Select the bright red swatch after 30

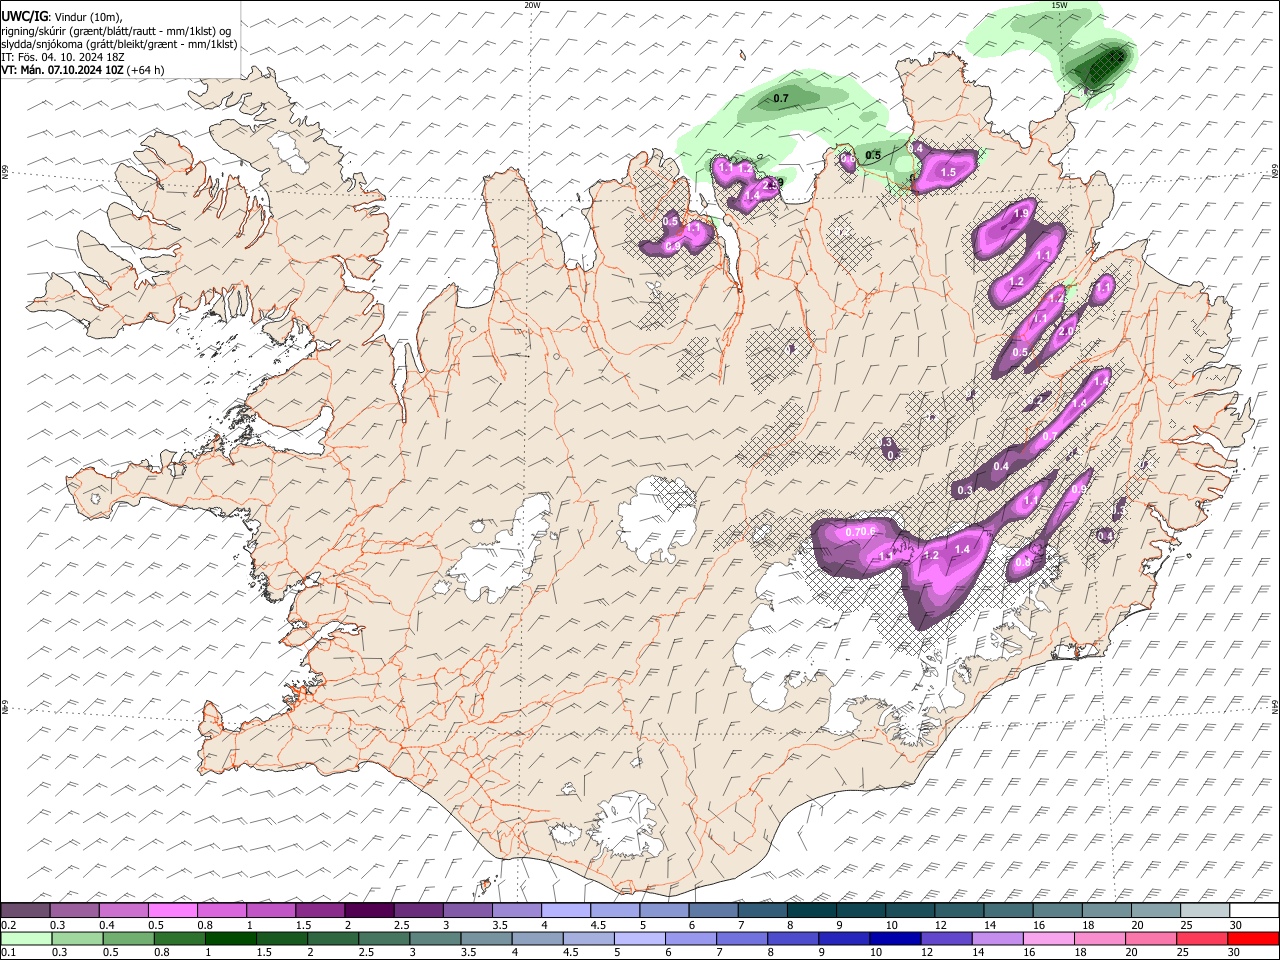(1253, 938)
